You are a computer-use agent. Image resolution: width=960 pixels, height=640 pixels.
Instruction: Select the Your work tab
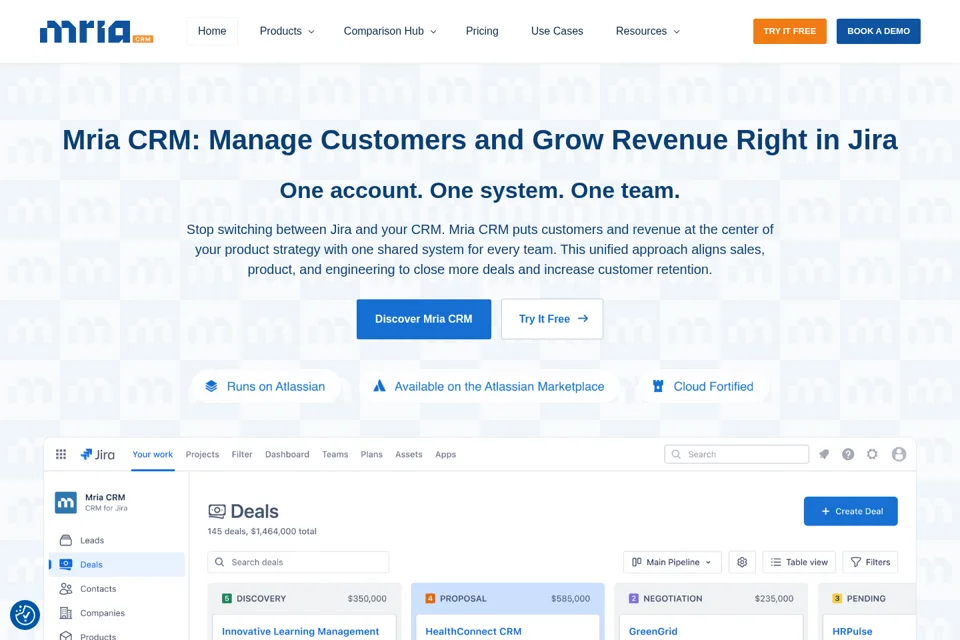[x=152, y=454]
